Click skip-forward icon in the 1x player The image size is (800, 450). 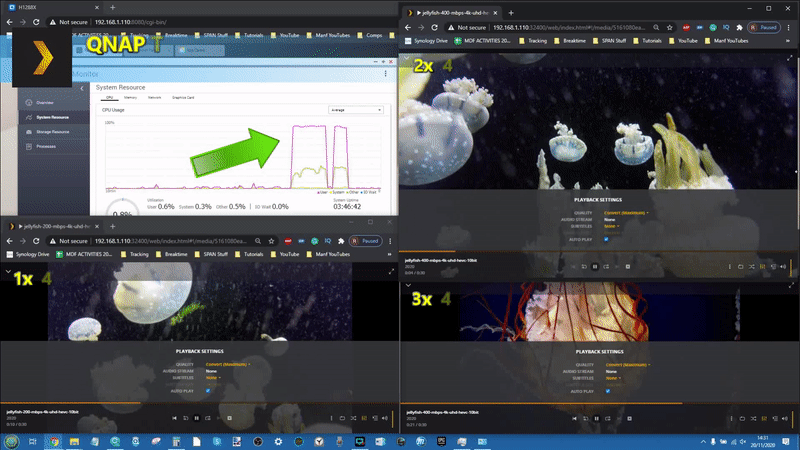(208, 418)
